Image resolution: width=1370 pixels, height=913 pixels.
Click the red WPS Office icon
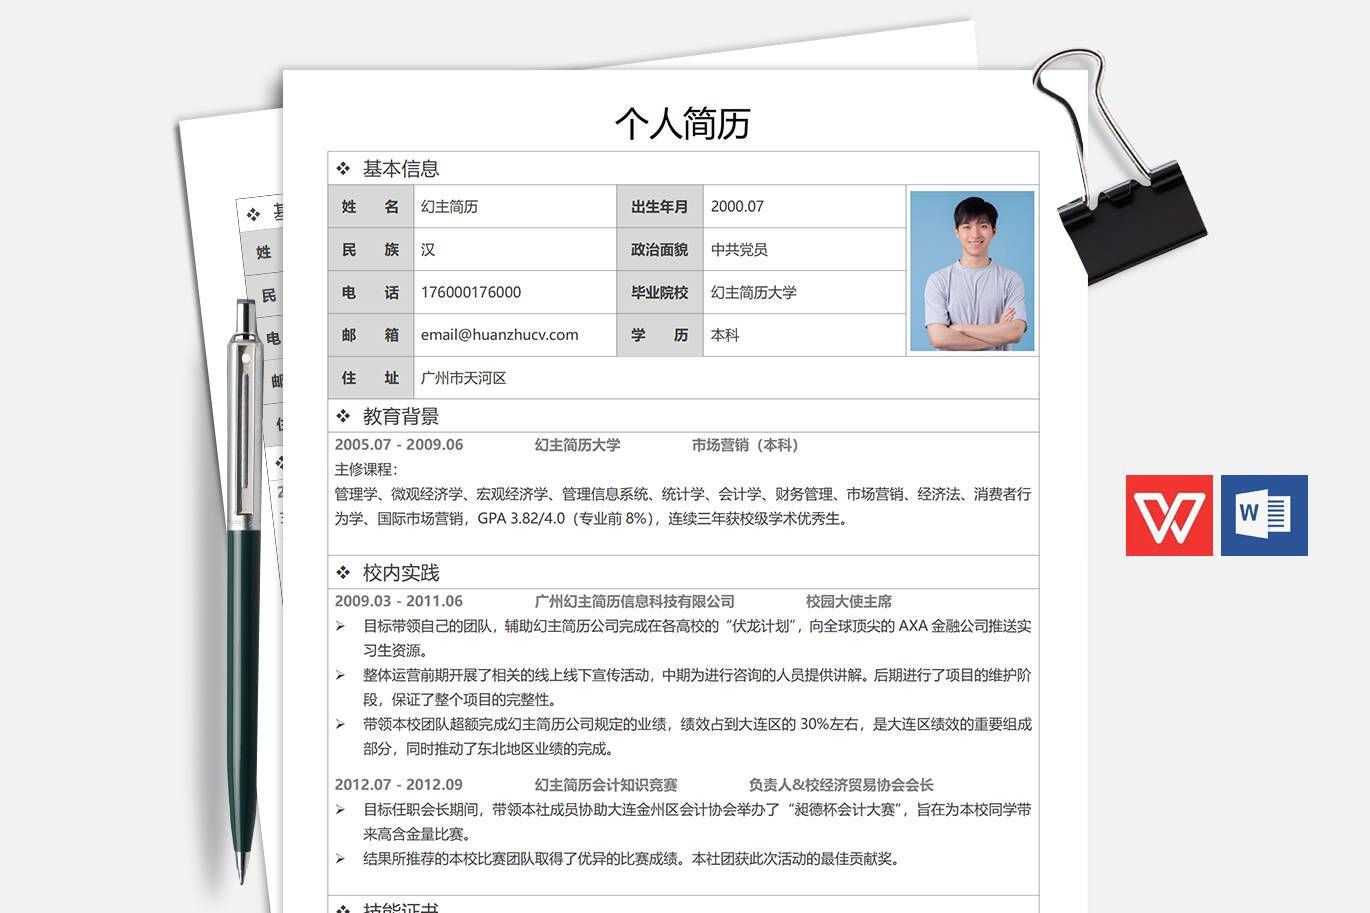click(1169, 516)
